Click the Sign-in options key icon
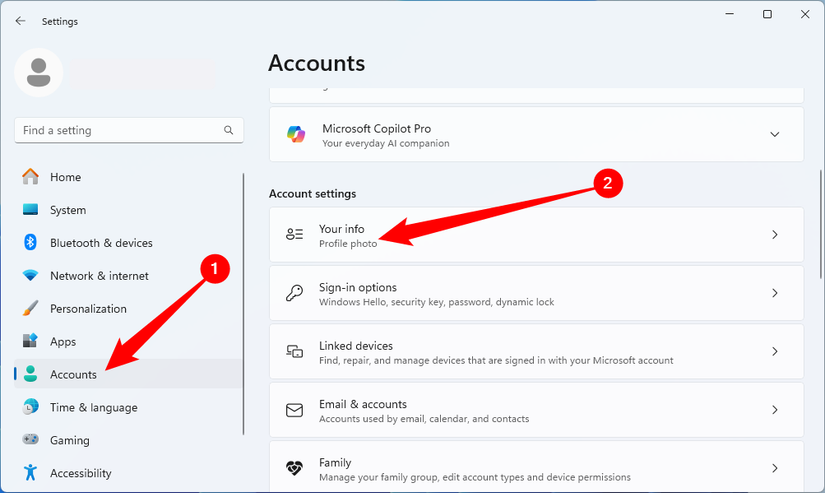Viewport: 825px width, 493px height. coord(294,293)
